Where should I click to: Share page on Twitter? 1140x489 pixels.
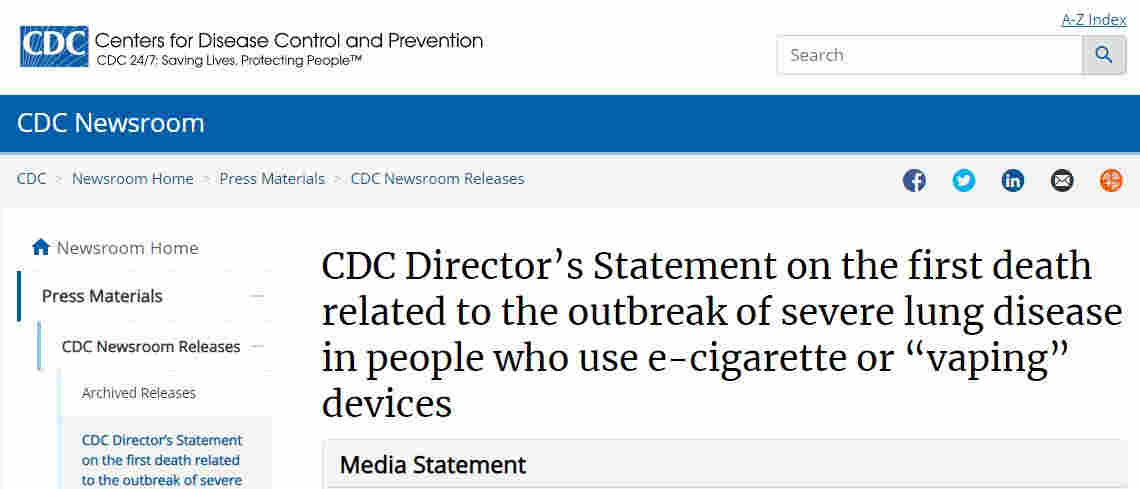(x=963, y=181)
